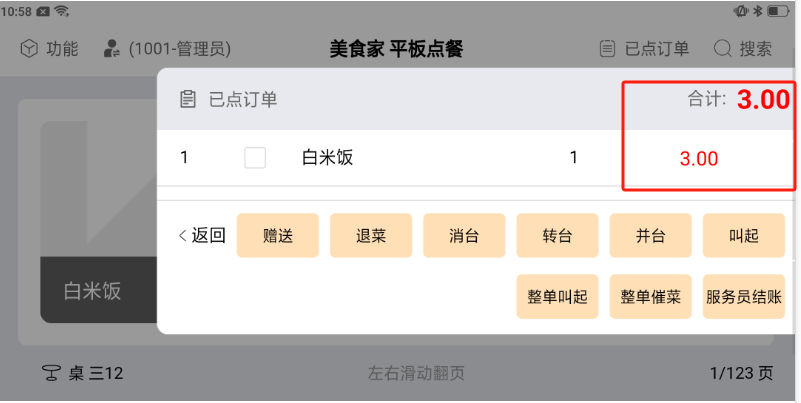Screen dimensions: 801x403
Task: Tick the checkbox for 白米饭
Action: pos(255,157)
